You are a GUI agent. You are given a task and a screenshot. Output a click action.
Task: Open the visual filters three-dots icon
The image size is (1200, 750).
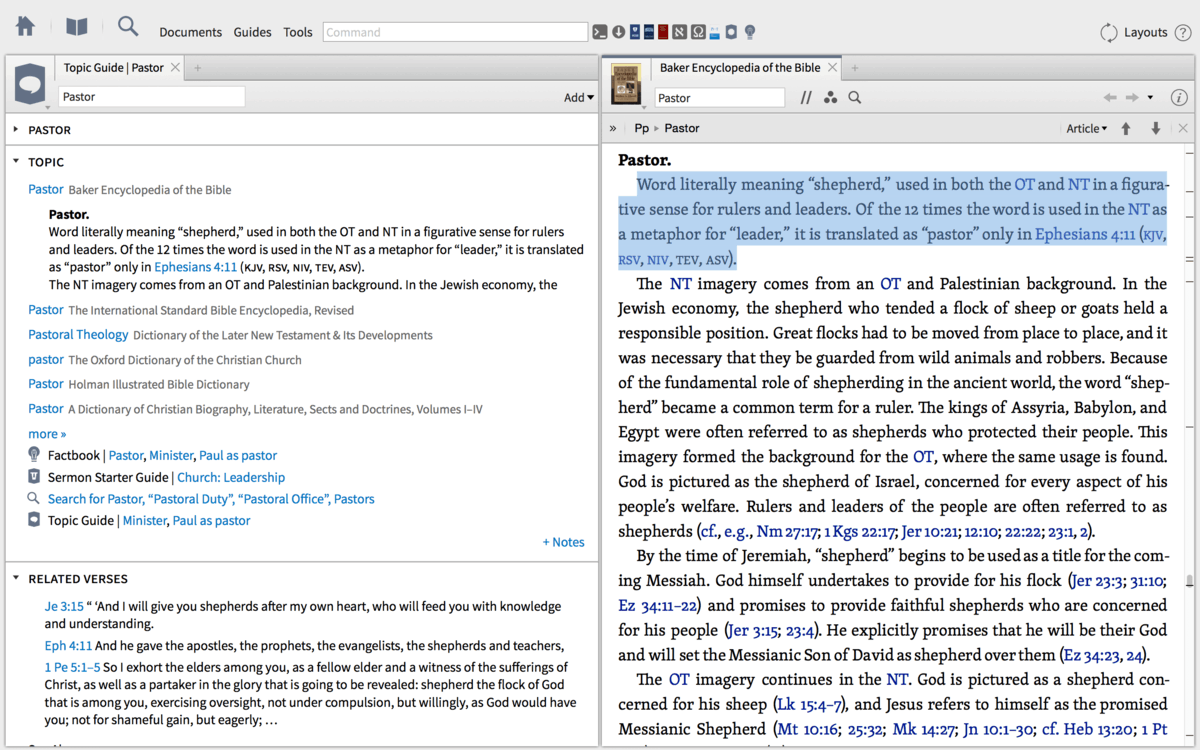coord(830,98)
